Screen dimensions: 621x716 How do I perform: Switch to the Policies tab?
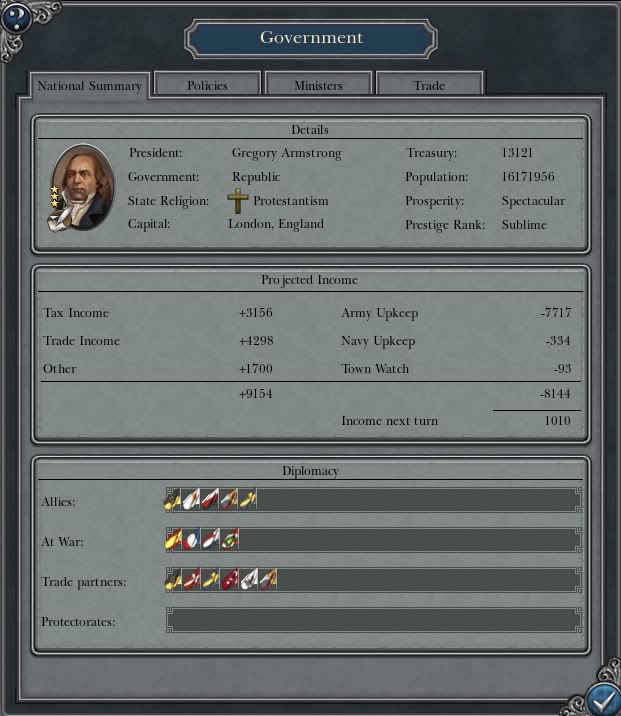[208, 84]
